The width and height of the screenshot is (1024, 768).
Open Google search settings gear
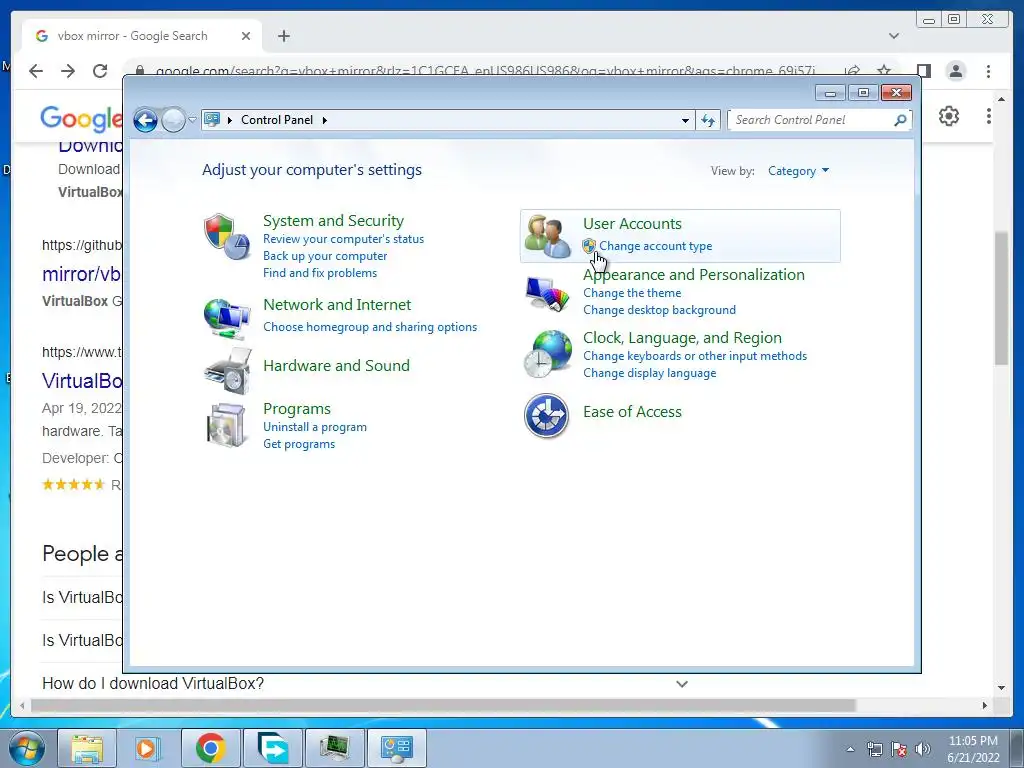pos(949,116)
